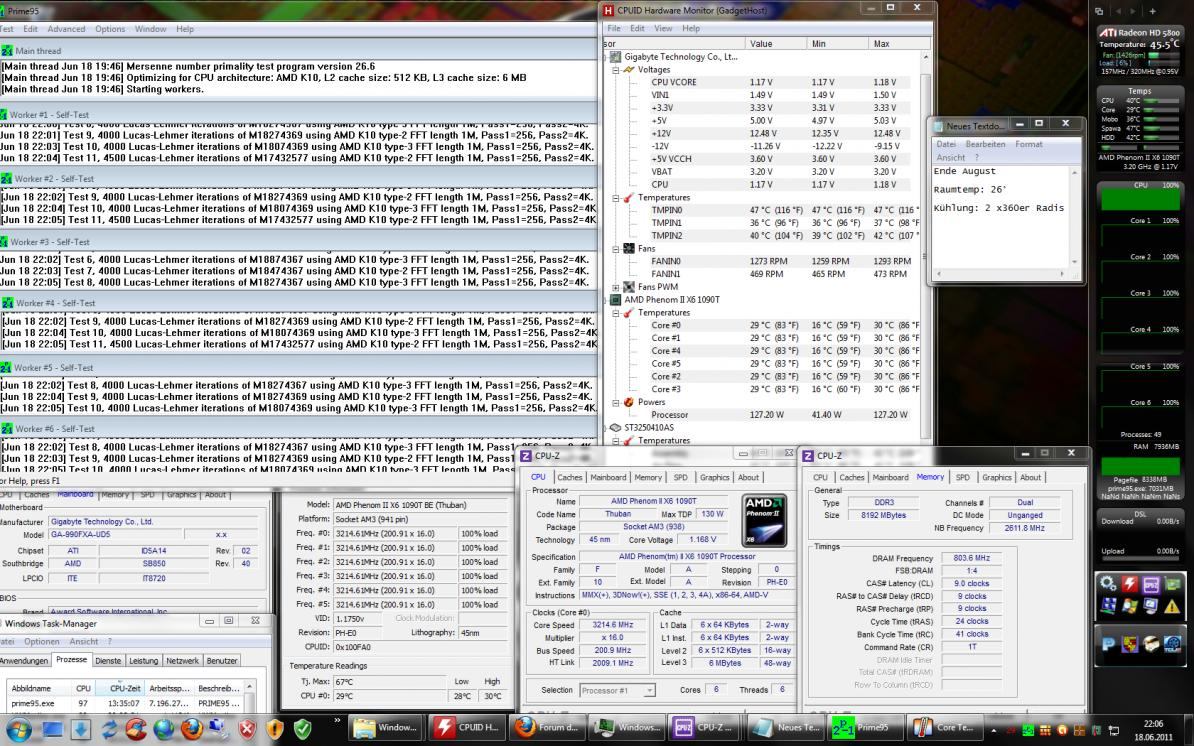Open the Leistung tab in Task Manager
1194x746 pixels.
(x=143, y=661)
